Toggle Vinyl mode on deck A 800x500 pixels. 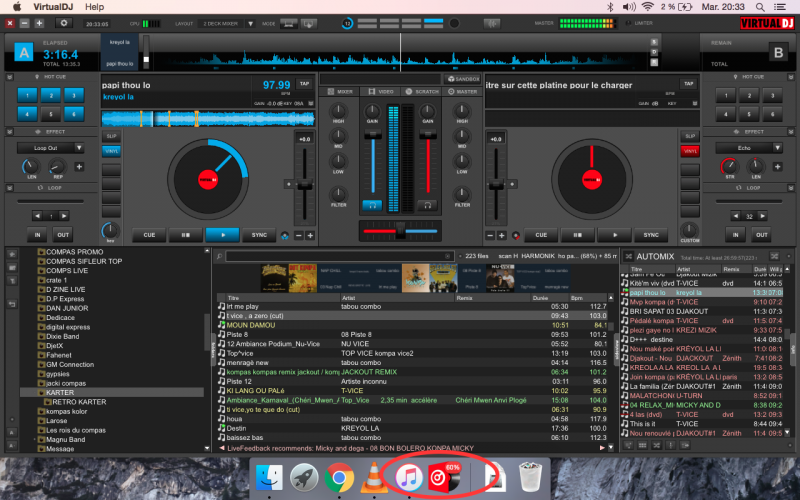(x=111, y=151)
